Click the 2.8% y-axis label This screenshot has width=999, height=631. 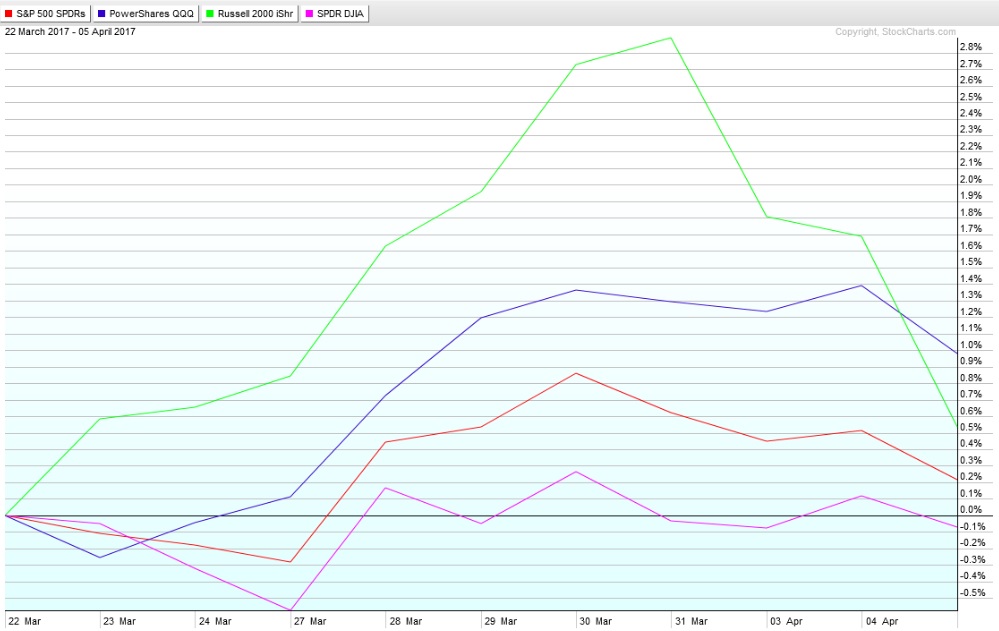[x=970, y=47]
